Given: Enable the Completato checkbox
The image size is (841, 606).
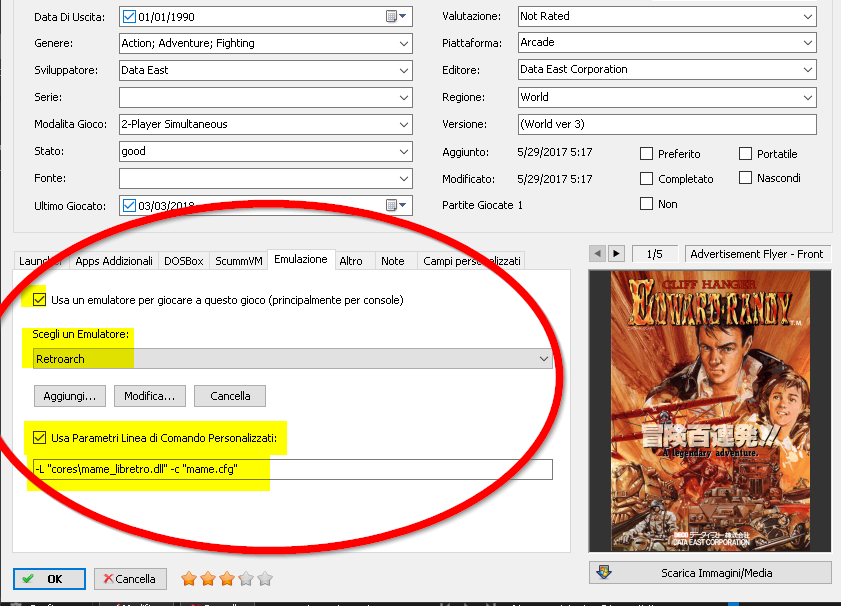Looking at the screenshot, I should (646, 179).
